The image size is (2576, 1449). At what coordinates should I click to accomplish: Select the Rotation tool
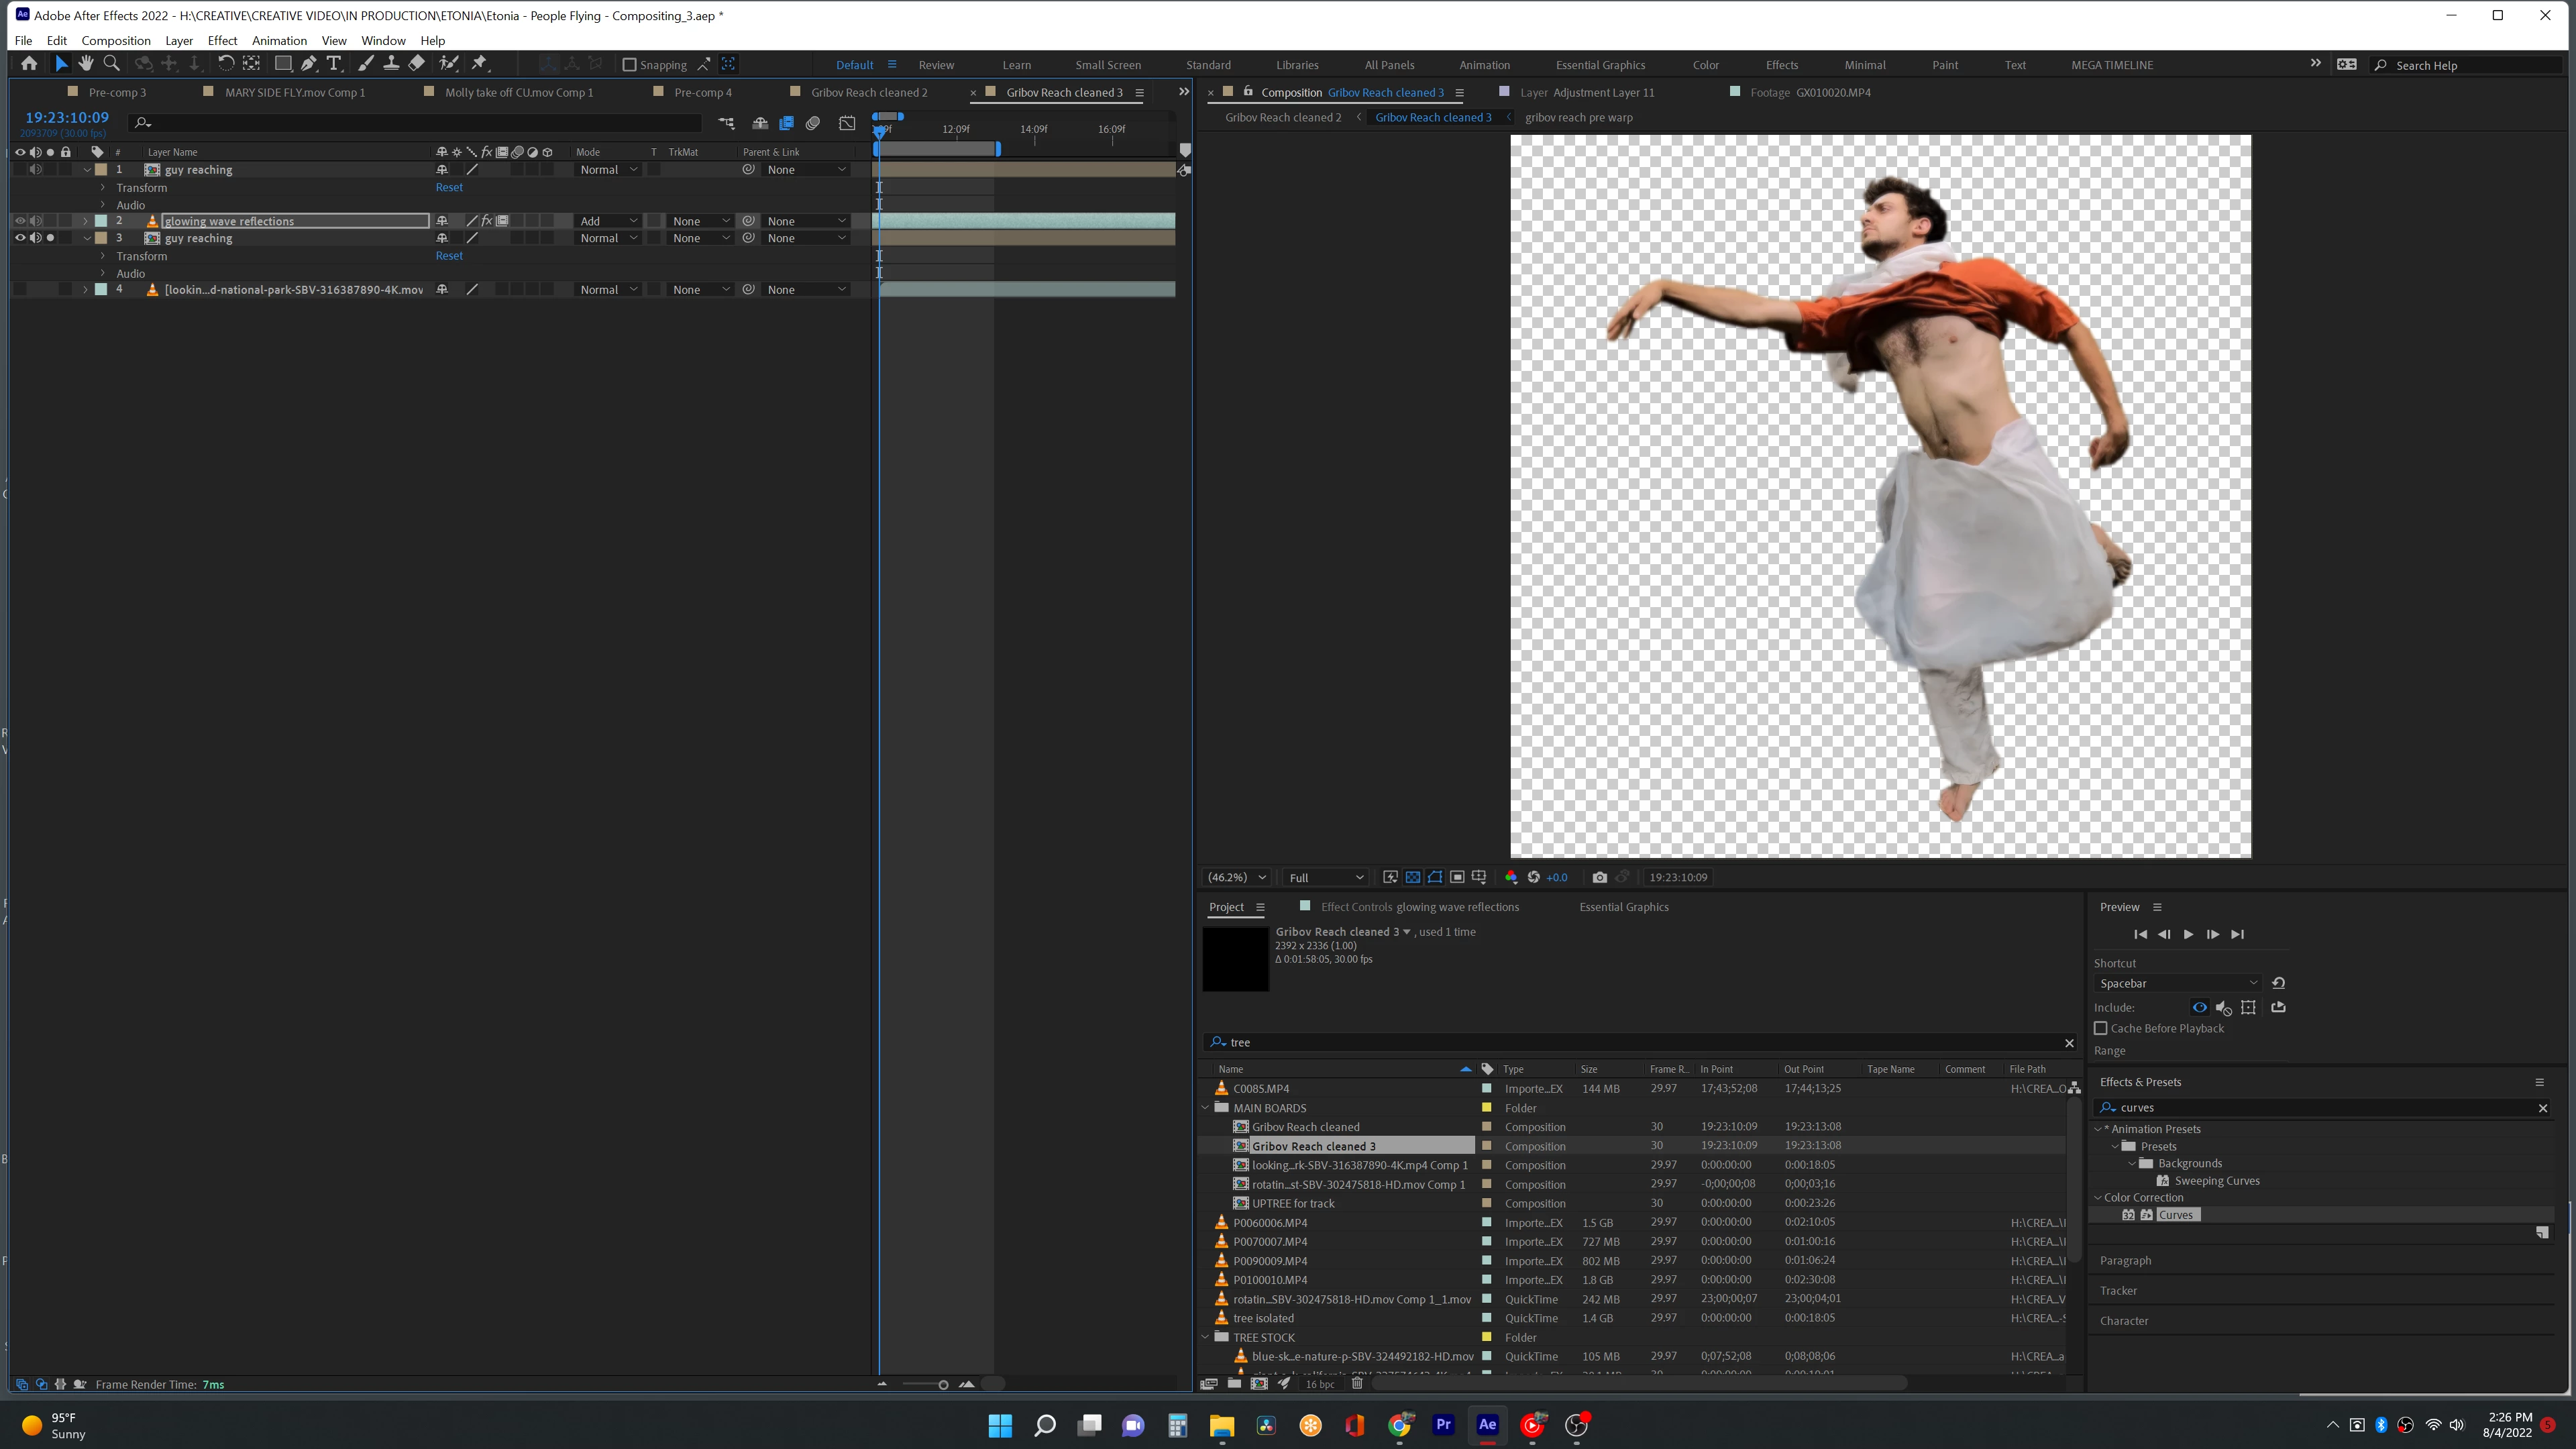click(226, 64)
